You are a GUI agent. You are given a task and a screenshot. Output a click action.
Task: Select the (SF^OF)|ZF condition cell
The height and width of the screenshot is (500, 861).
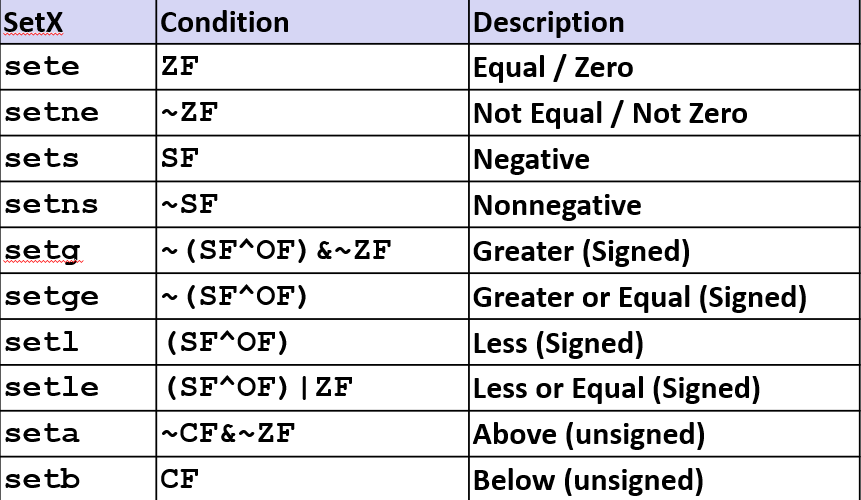point(257,388)
